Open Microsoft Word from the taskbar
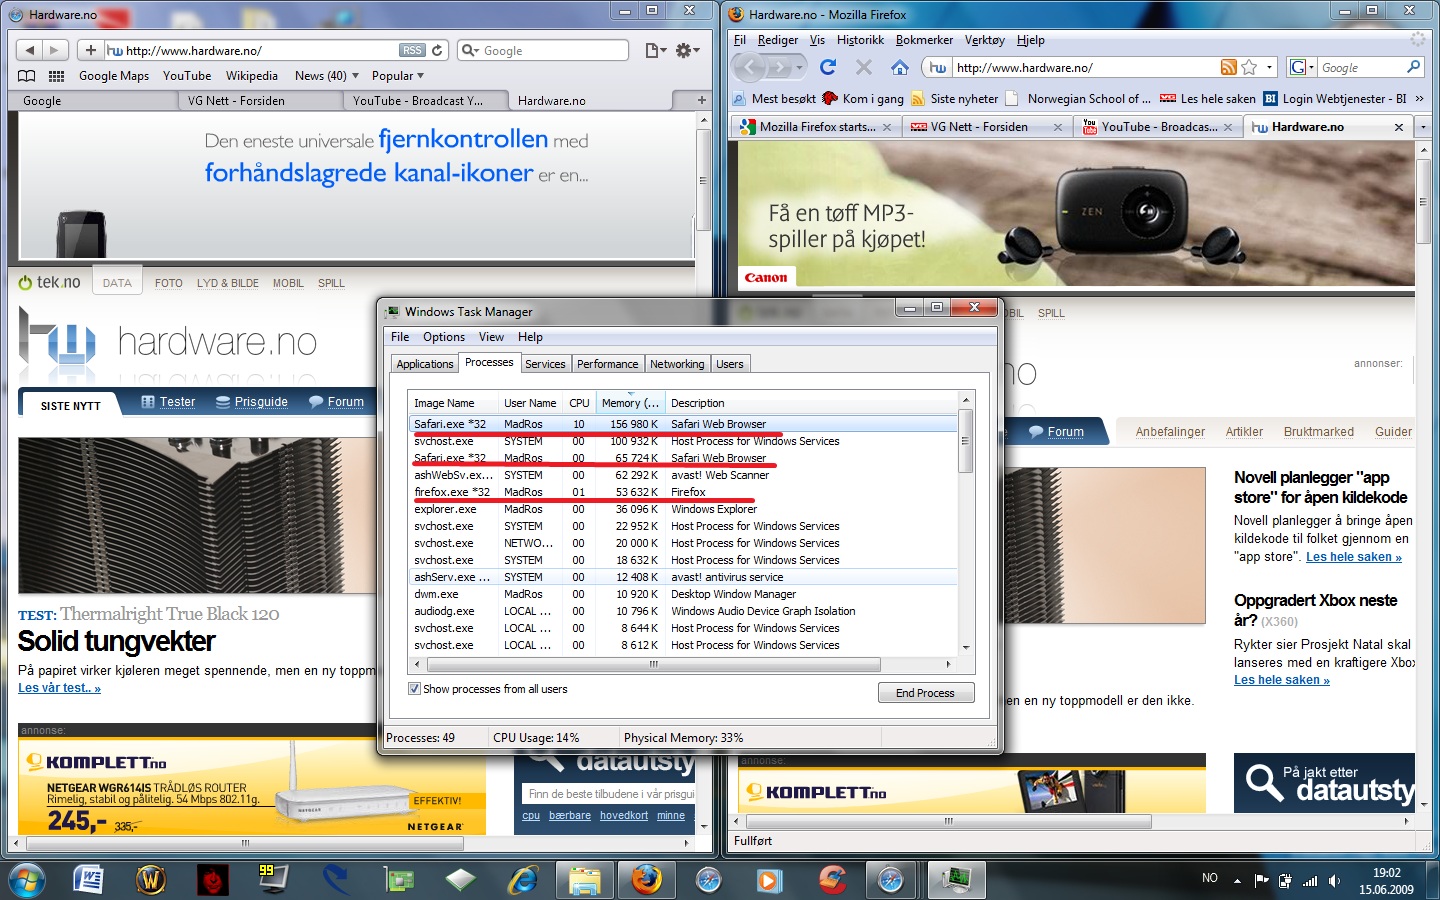 89,880
